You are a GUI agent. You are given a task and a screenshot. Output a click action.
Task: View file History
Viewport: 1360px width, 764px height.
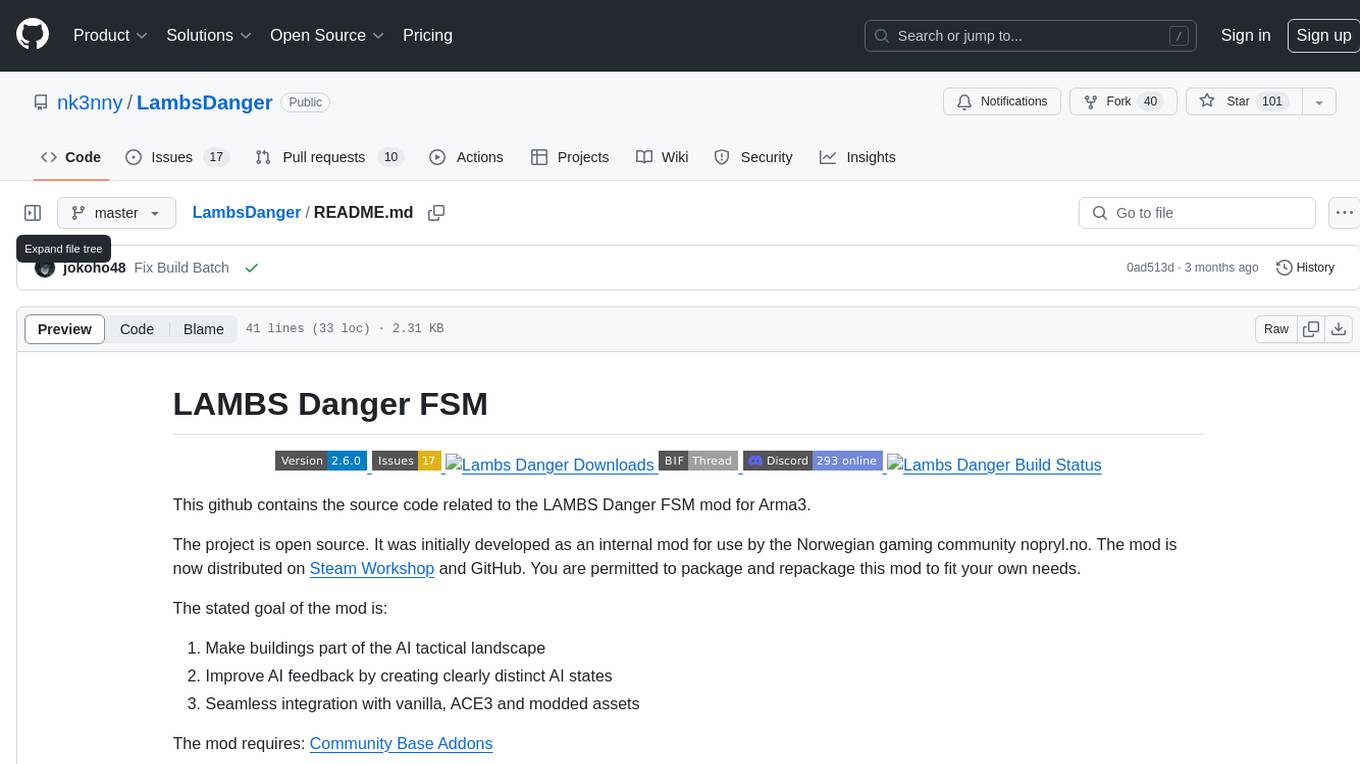1305,268
